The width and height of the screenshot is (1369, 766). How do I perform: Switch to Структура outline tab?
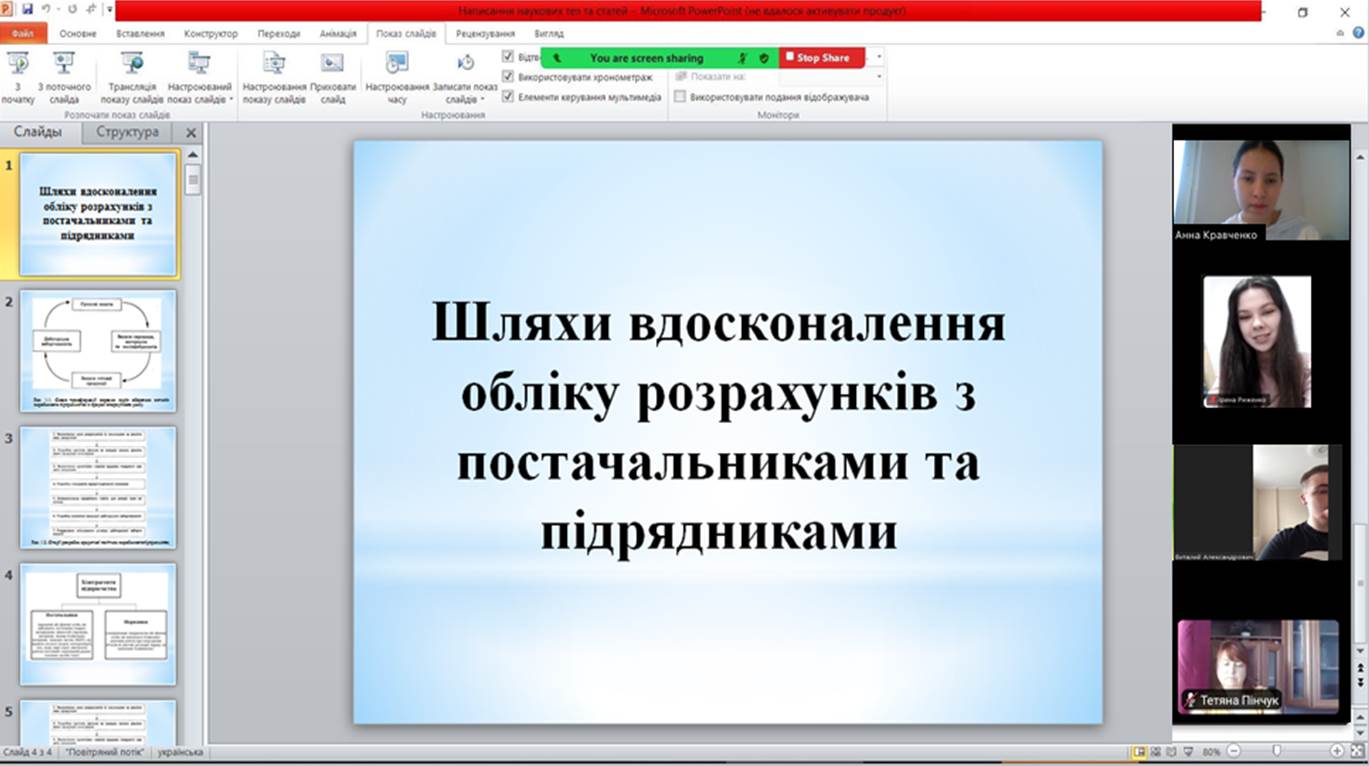point(127,132)
